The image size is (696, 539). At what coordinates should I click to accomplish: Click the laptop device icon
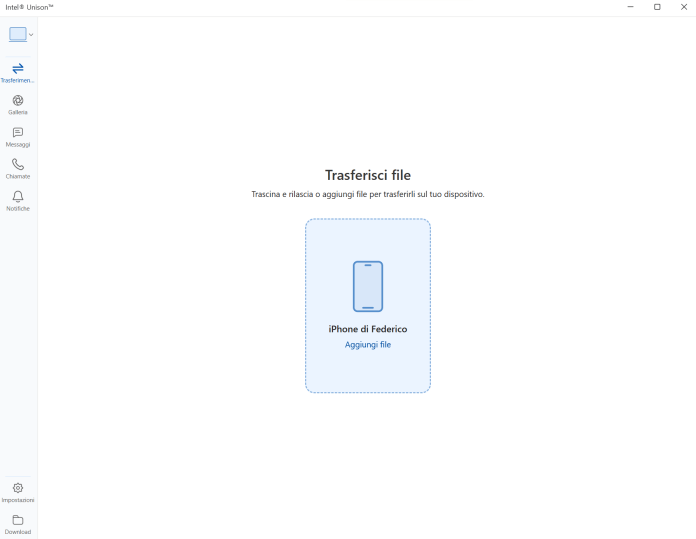click(18, 34)
